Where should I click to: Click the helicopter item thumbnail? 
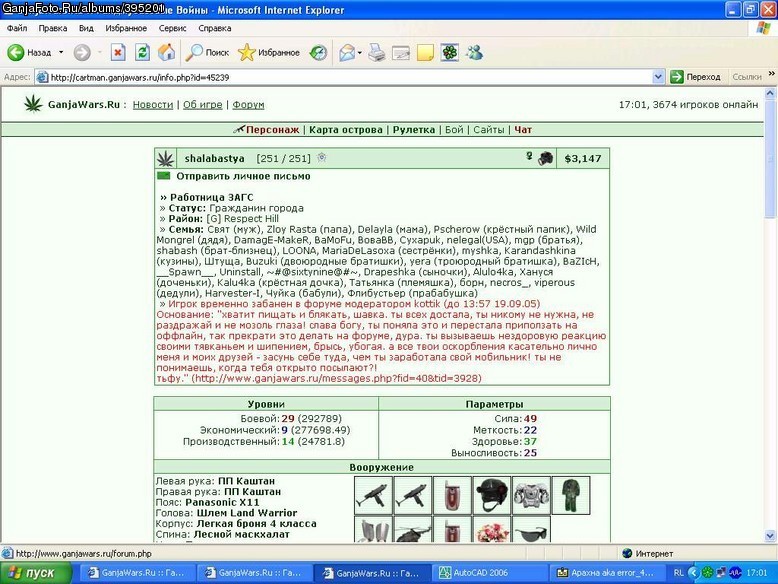(x=413, y=529)
